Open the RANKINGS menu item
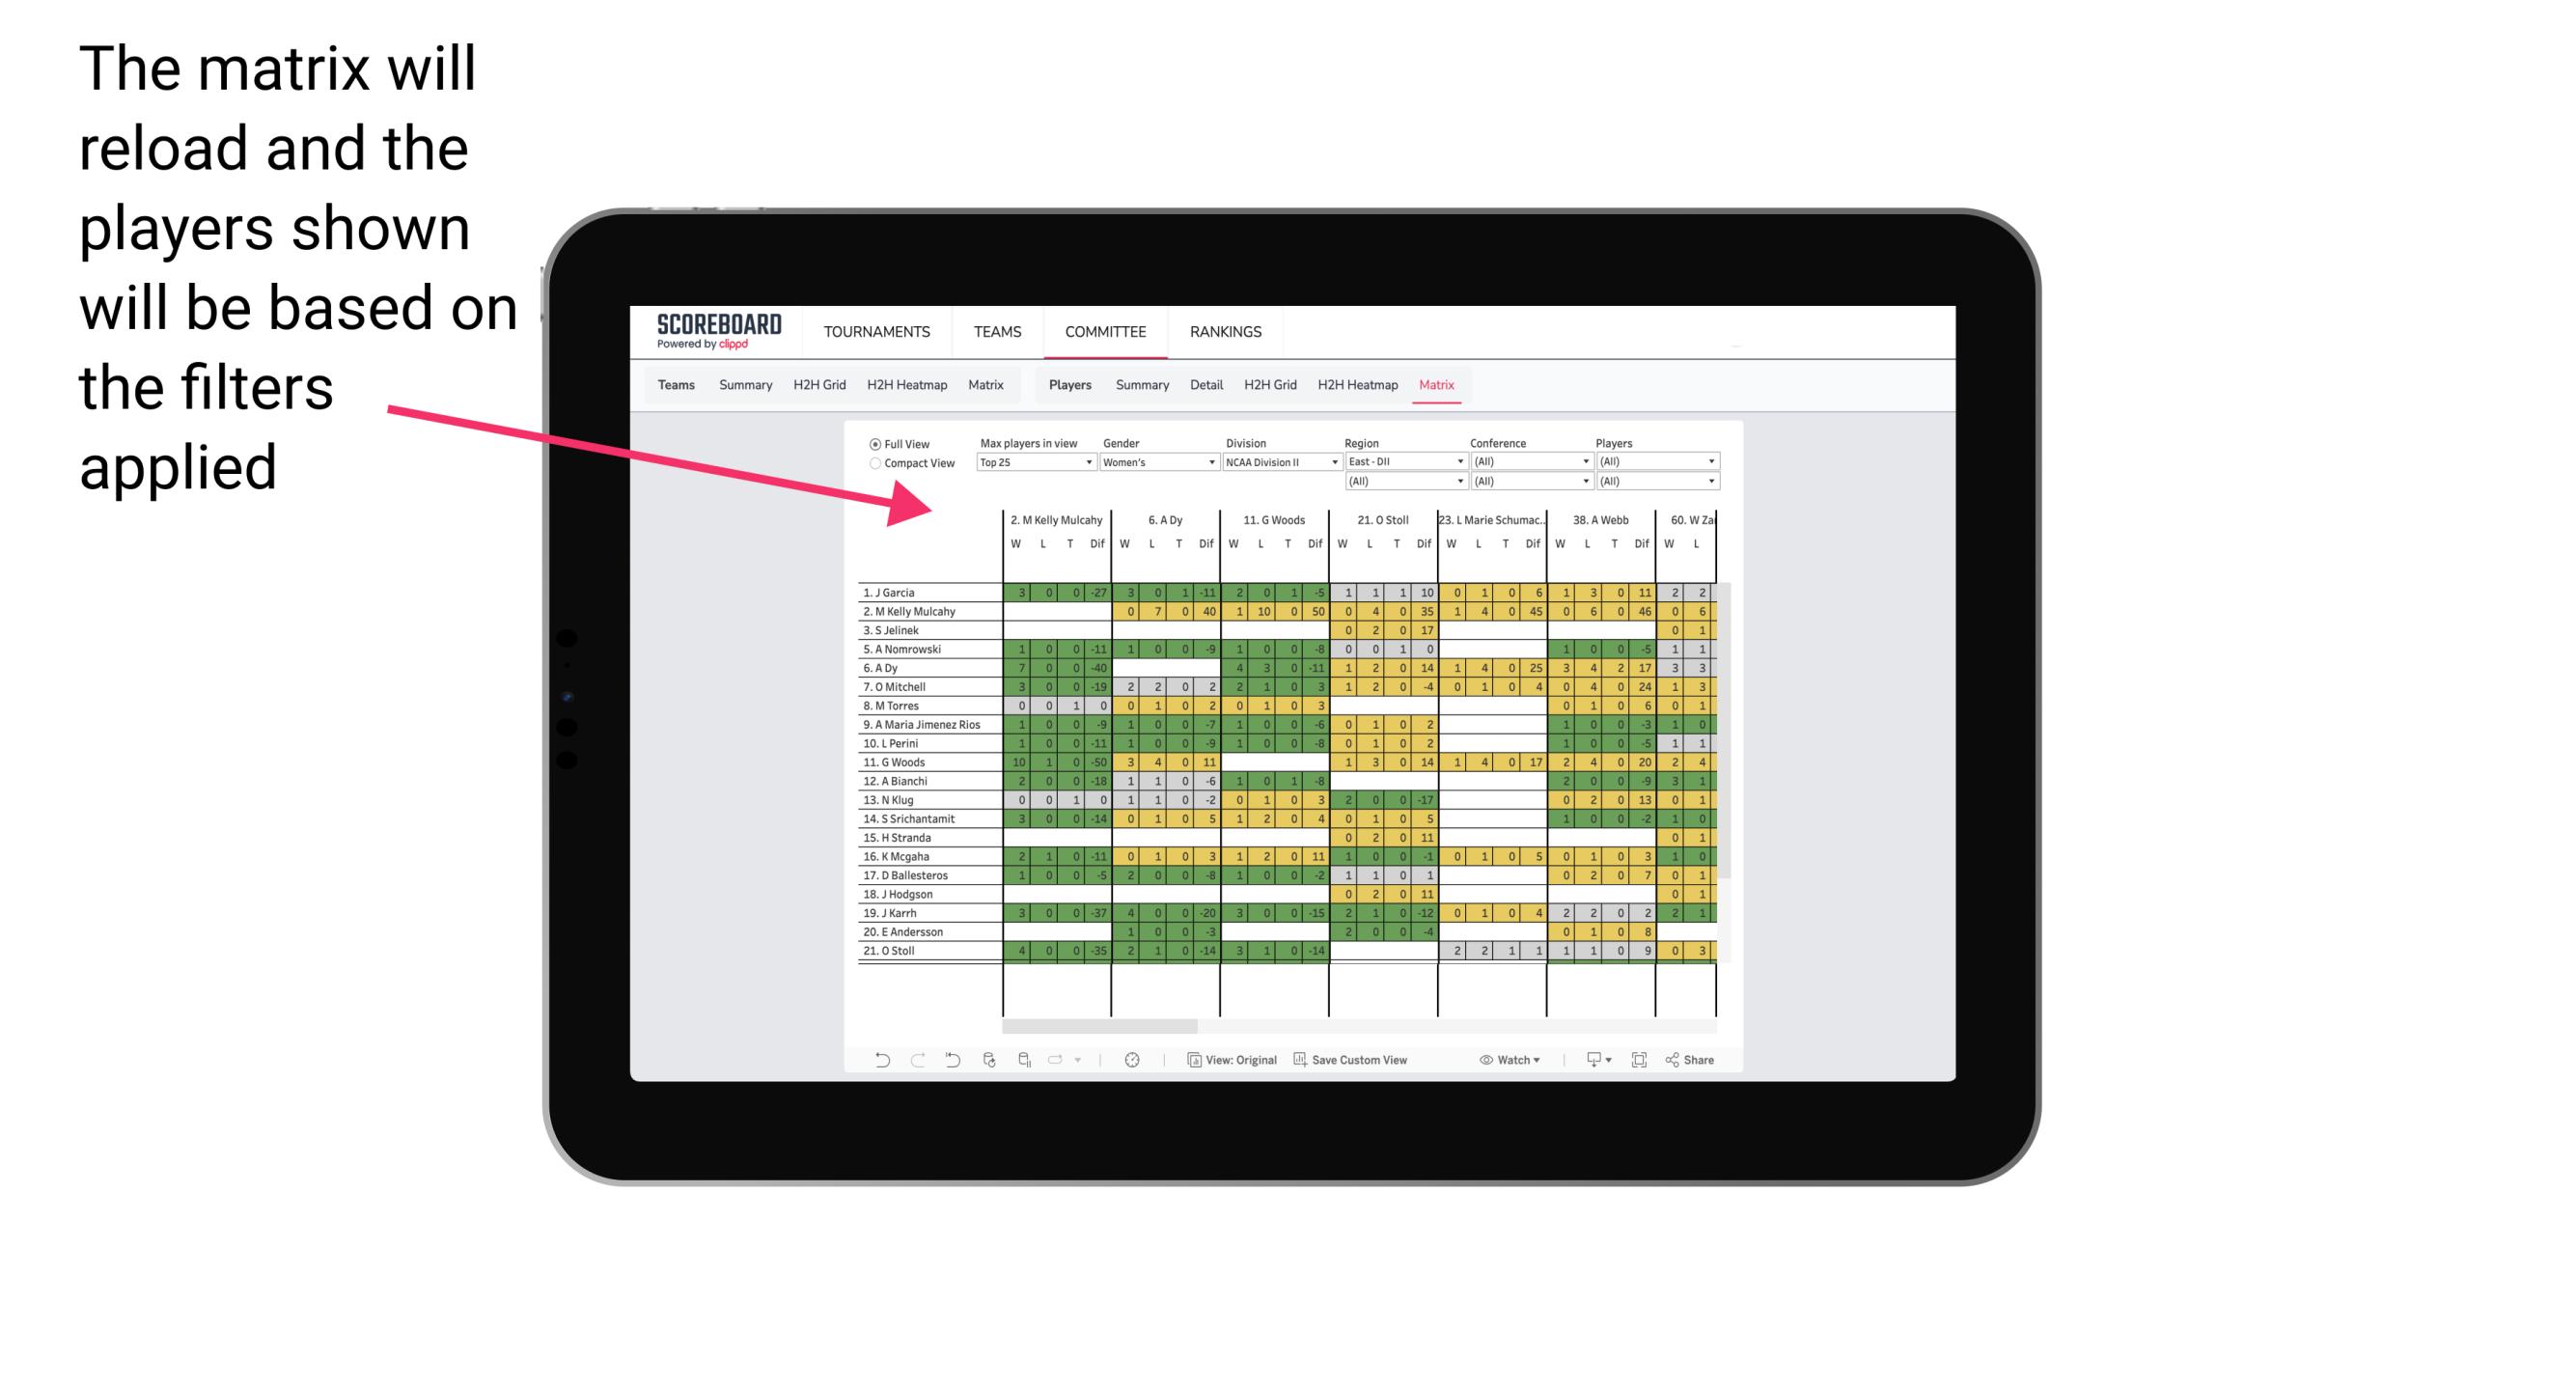 (x=1225, y=331)
